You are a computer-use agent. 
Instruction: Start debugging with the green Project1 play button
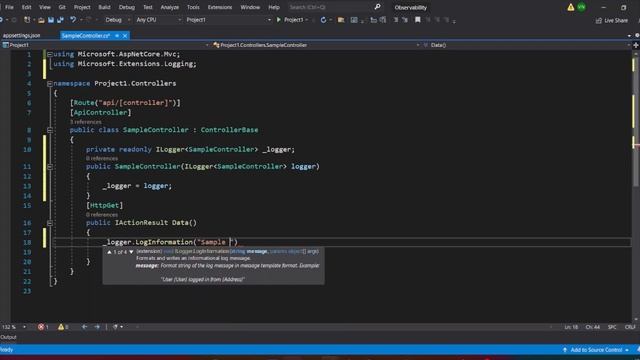pyautogui.click(x=291, y=20)
